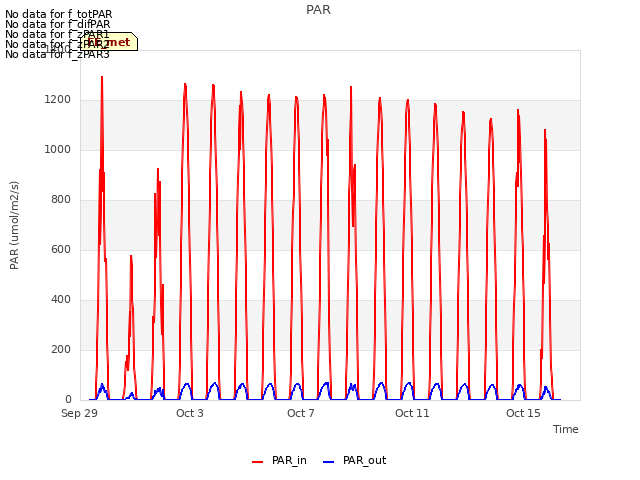
Task: Click the 400 y-axis tick label
Action: pos(61,300)
